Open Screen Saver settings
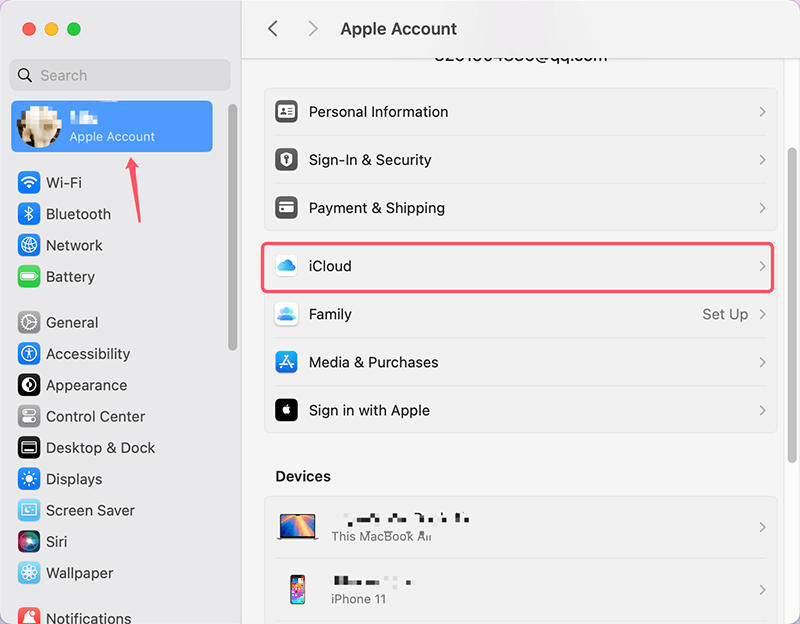 point(88,510)
